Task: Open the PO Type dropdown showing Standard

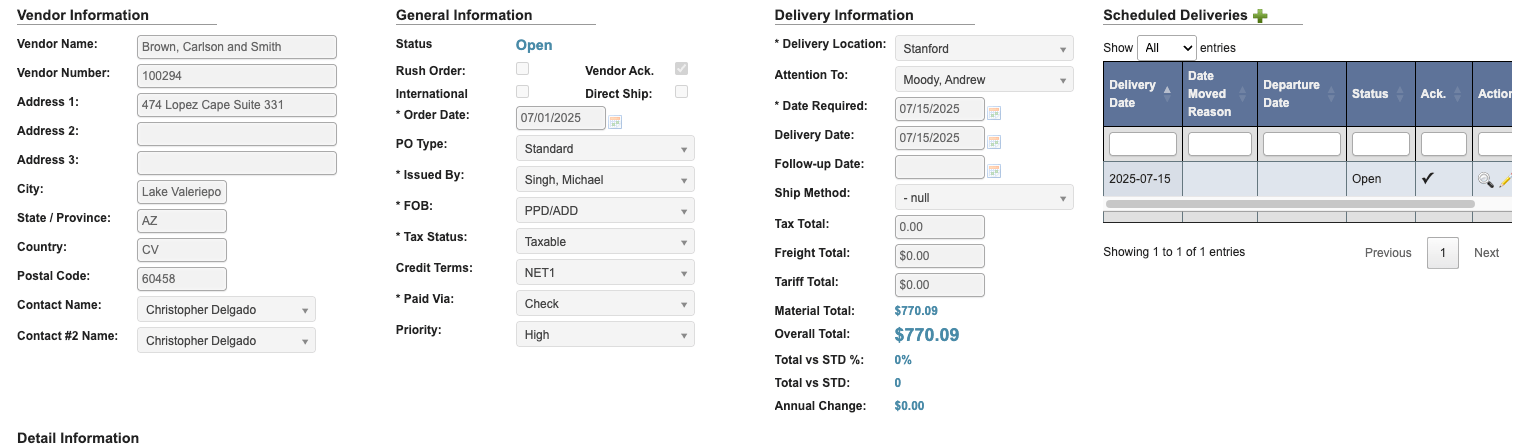Action: [x=605, y=149]
